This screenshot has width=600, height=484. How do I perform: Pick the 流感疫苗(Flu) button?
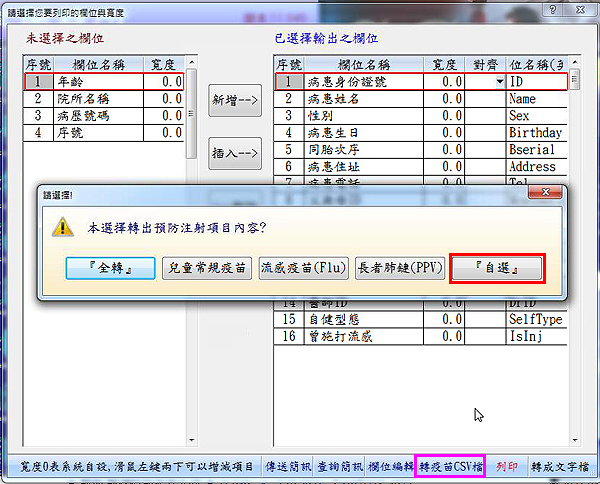click(302, 268)
